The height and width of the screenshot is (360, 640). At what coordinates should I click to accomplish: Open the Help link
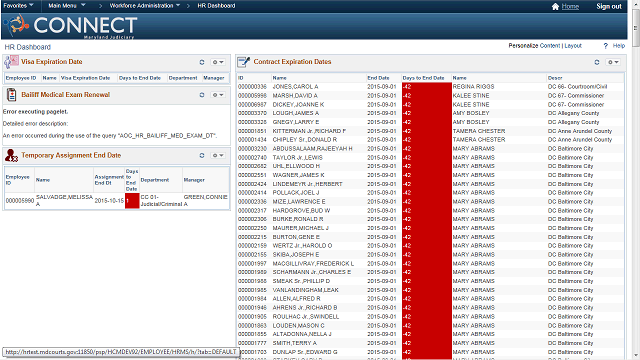pos(619,46)
